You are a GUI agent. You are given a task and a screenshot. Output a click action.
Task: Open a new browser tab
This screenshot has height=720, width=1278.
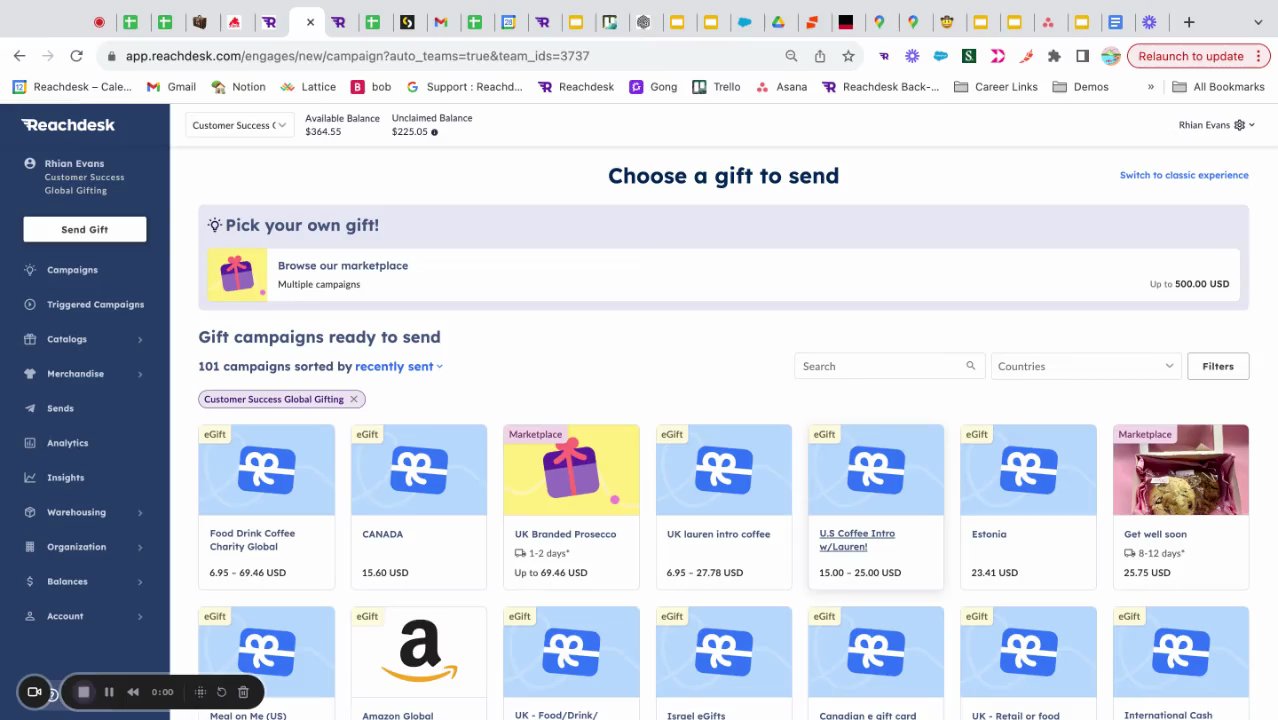pyautogui.click(x=1189, y=22)
